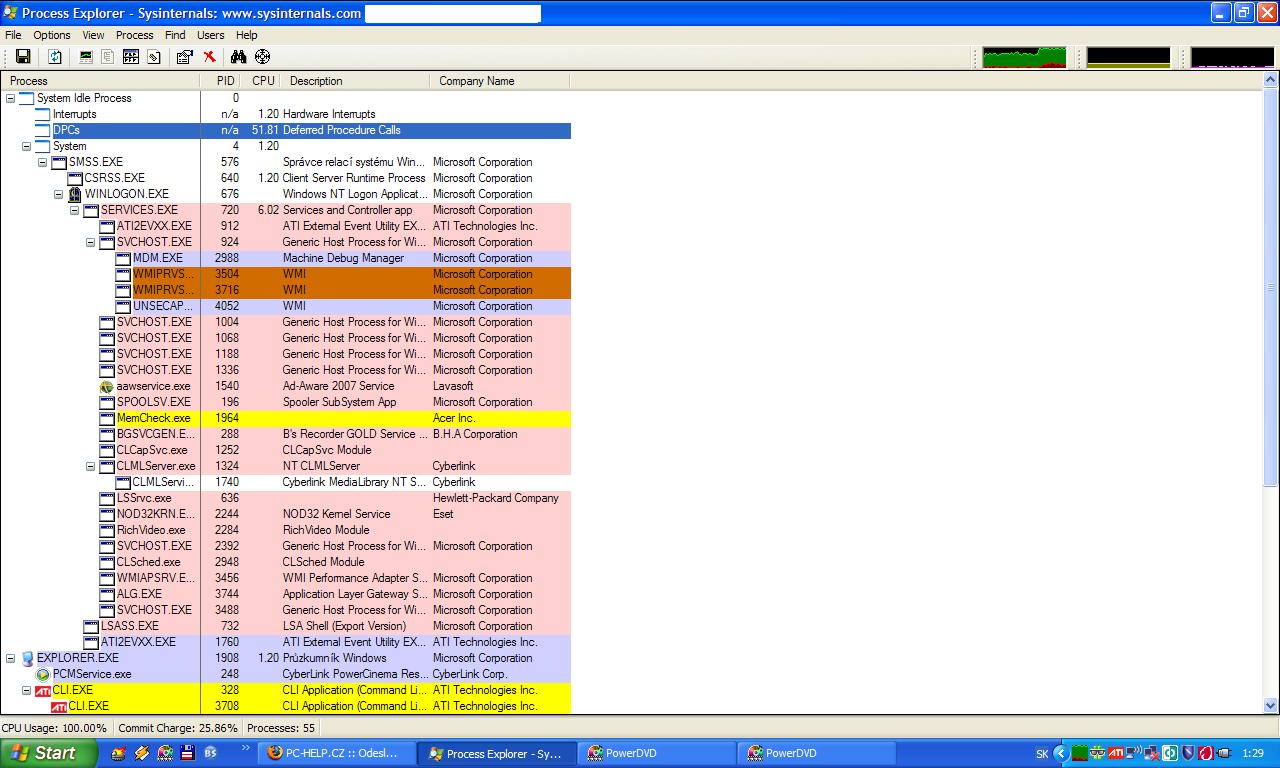Select the DPCs row

[x=286, y=130]
